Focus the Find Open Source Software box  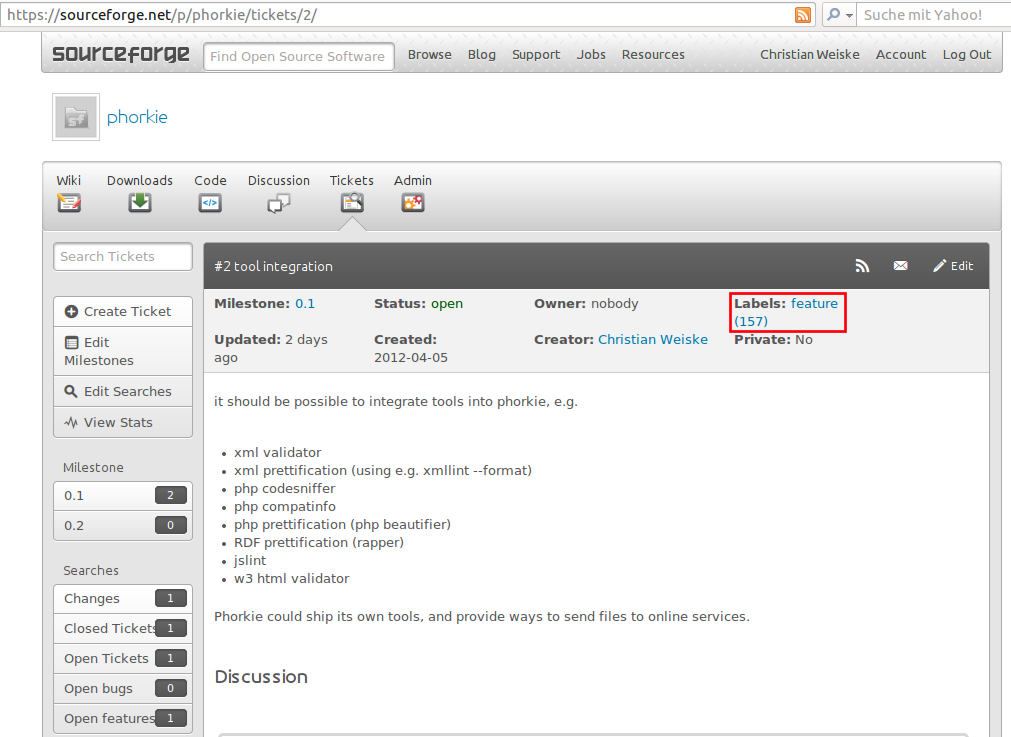pos(298,56)
